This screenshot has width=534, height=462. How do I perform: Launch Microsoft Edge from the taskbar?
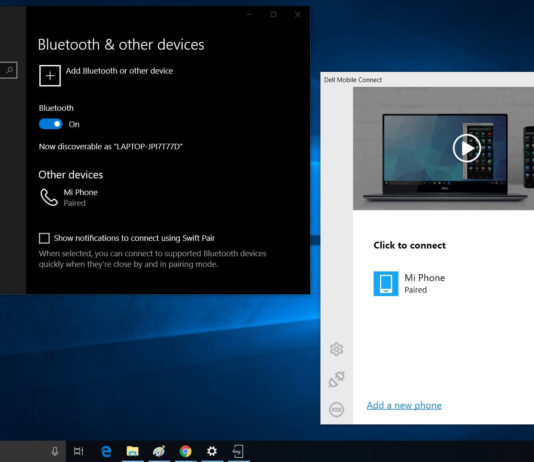(106, 451)
